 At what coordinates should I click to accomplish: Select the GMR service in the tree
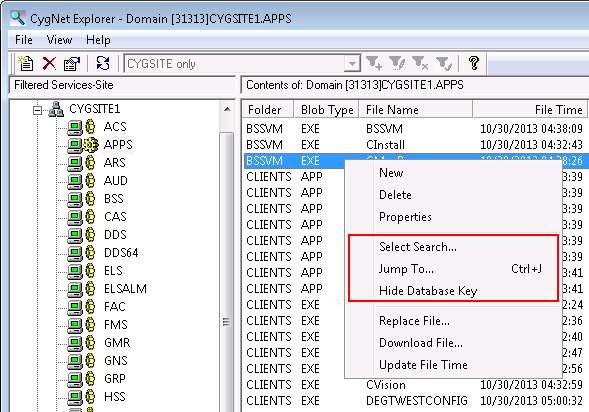[117, 343]
